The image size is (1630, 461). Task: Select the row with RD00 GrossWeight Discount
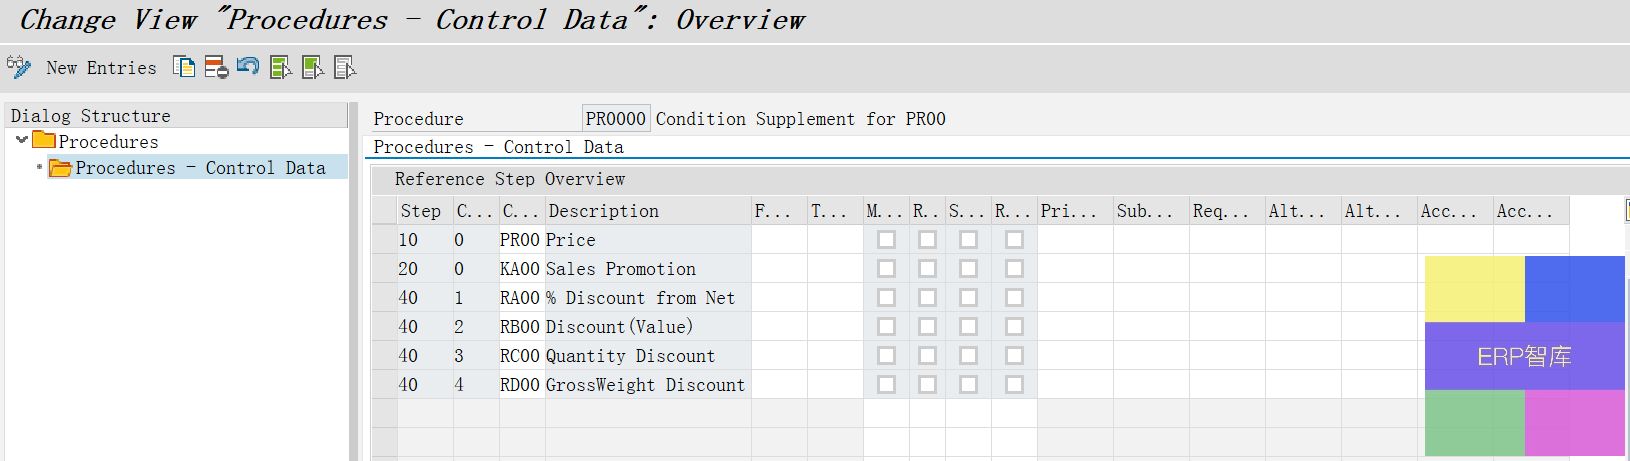[x=384, y=385]
